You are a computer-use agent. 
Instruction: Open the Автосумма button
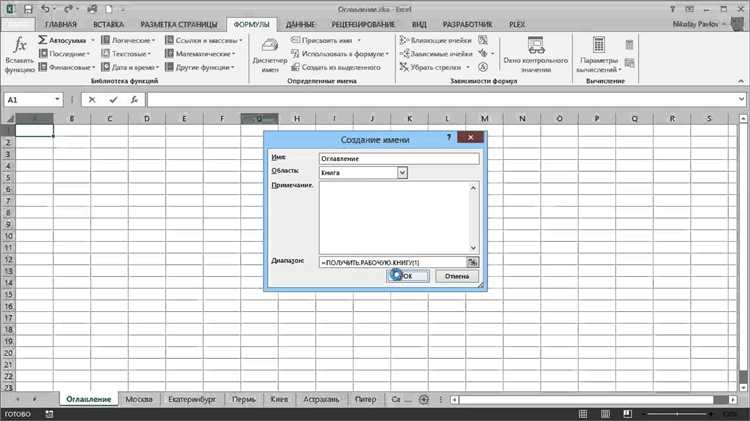66,40
